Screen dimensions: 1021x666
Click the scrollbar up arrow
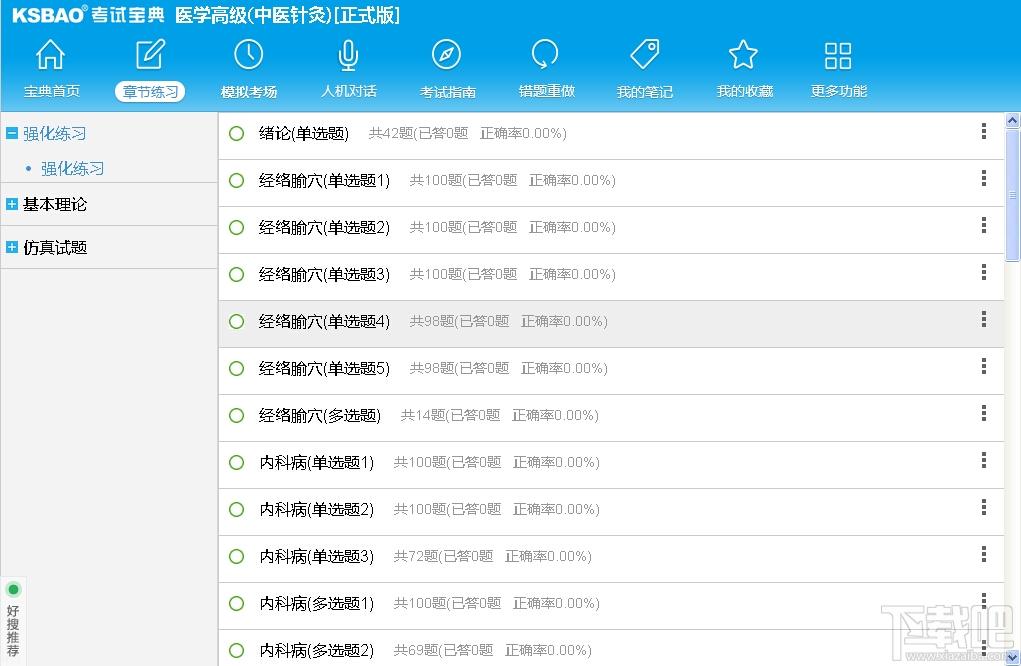click(1013, 120)
